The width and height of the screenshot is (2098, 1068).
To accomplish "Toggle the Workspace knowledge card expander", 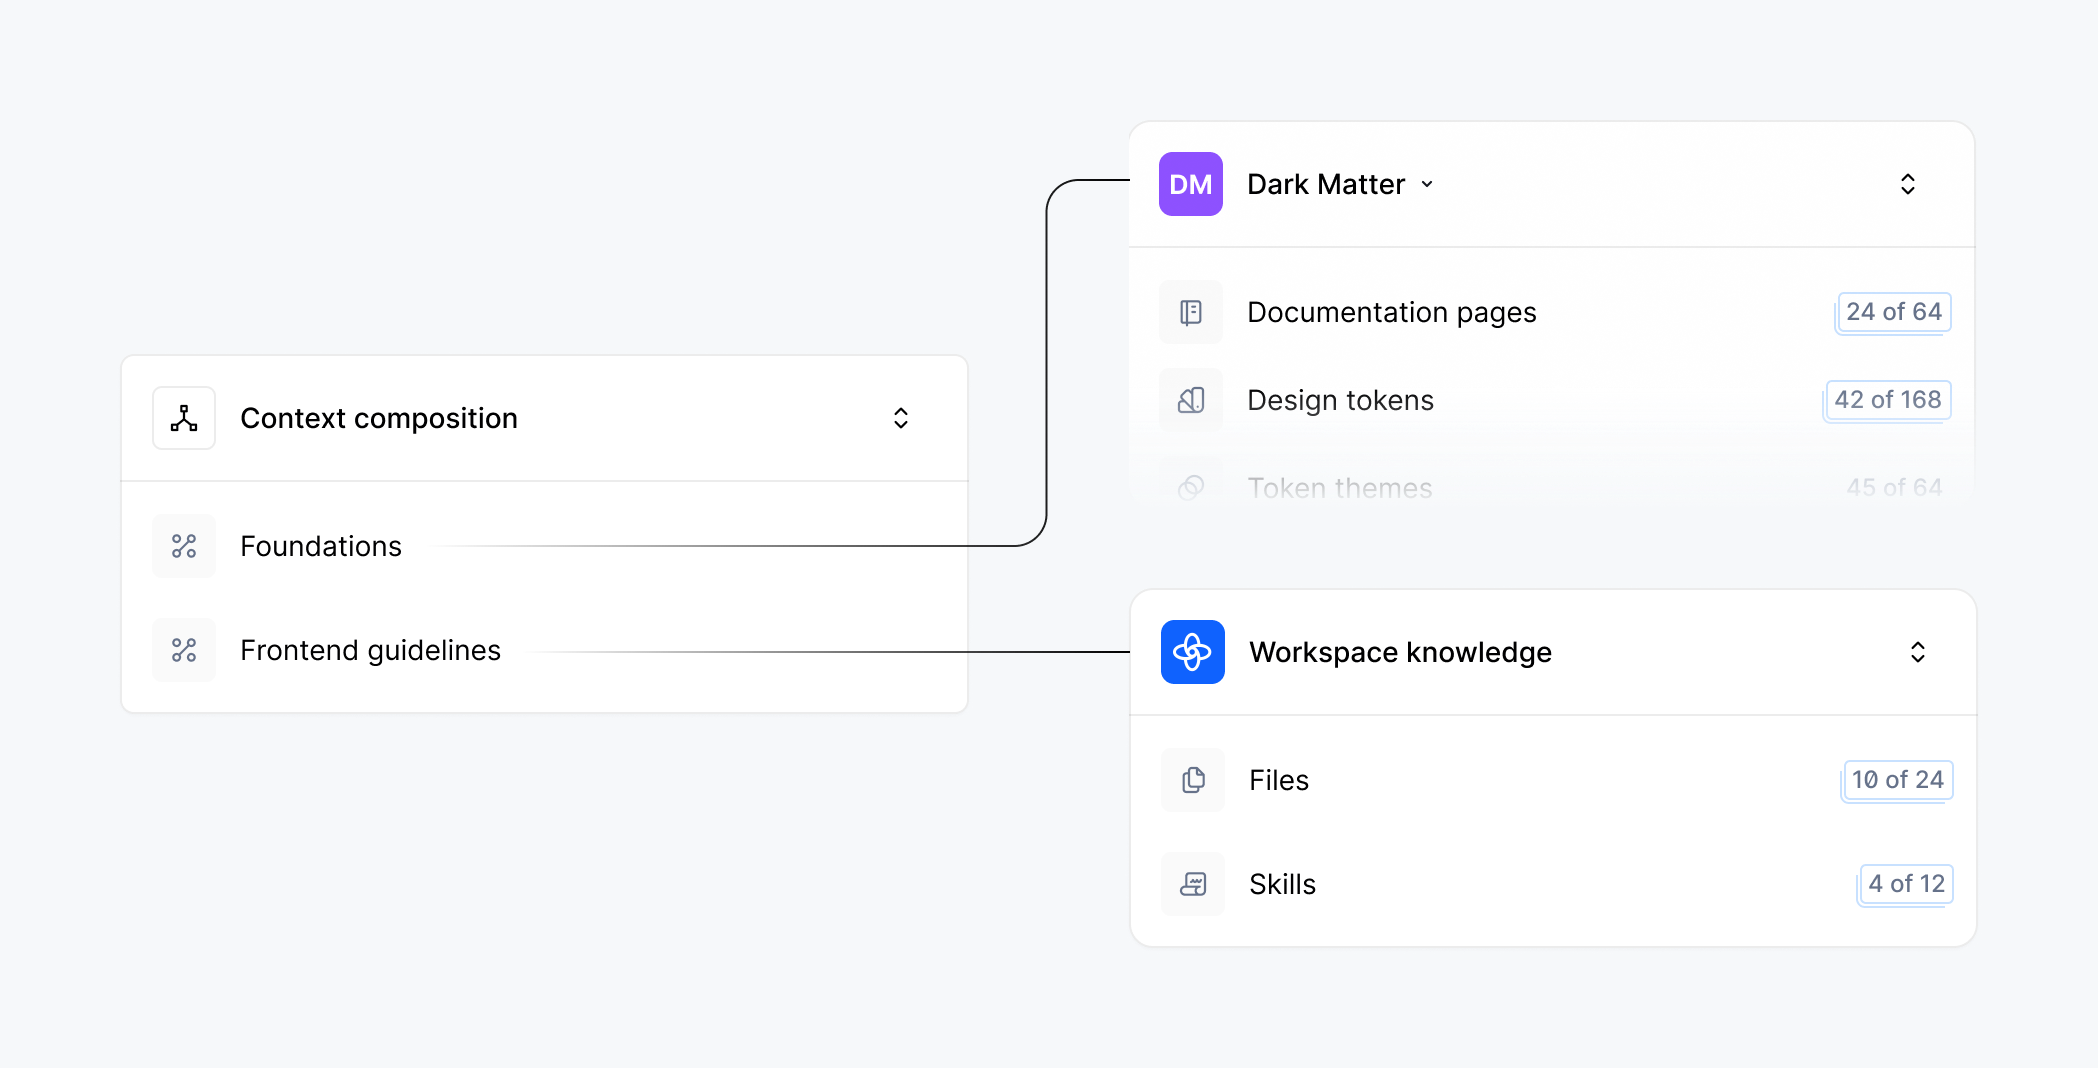I will point(1918,652).
